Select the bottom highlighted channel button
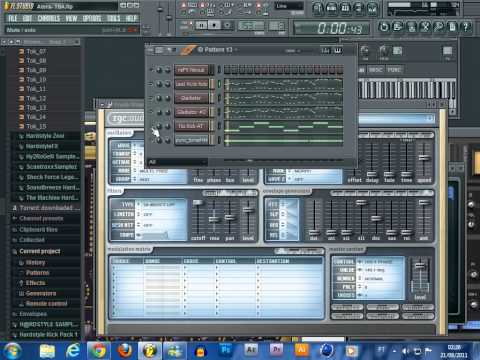Image resolution: width=480 pixels, height=360 pixels. (x=191, y=140)
